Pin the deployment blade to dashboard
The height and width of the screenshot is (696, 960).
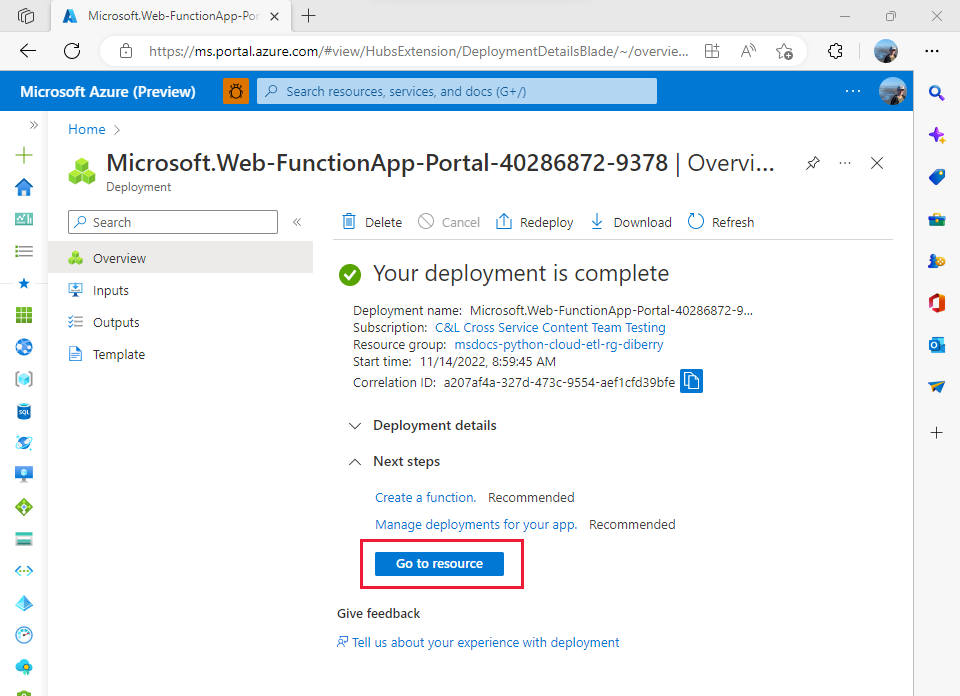812,163
